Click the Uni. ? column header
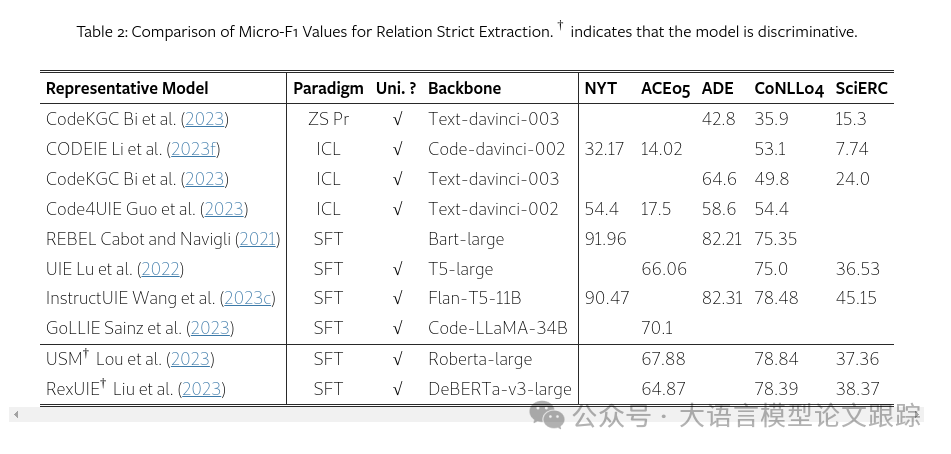This screenshot has height=454, width=951. tap(396, 88)
